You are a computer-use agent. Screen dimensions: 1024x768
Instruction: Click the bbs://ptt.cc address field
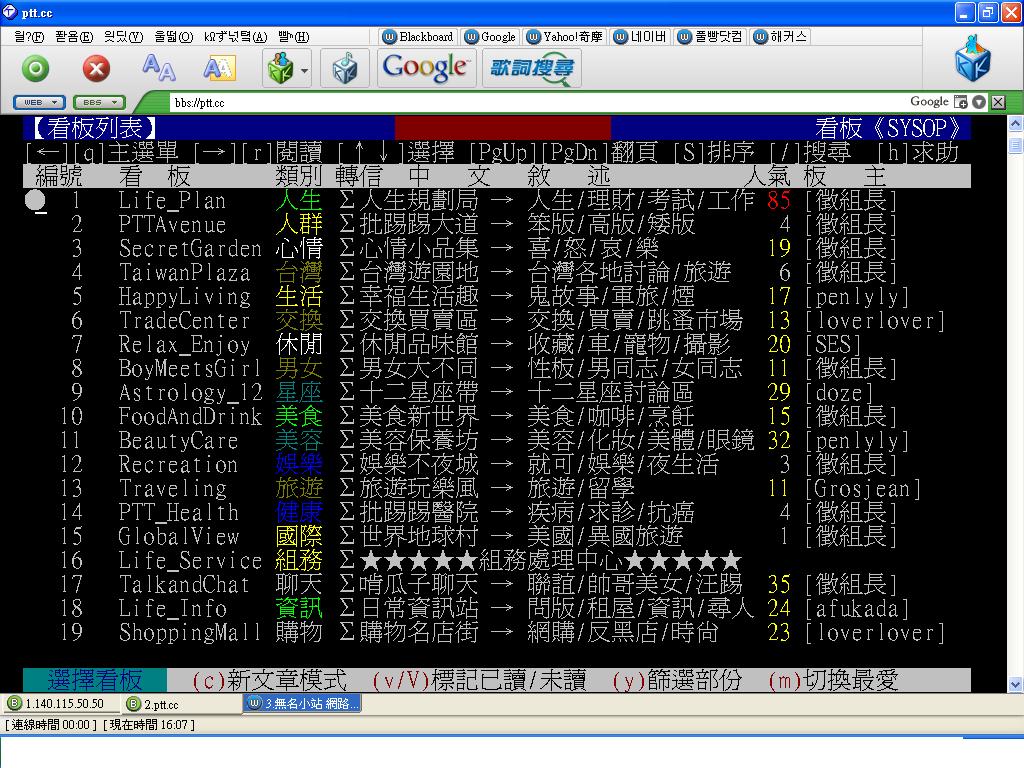coord(500,102)
